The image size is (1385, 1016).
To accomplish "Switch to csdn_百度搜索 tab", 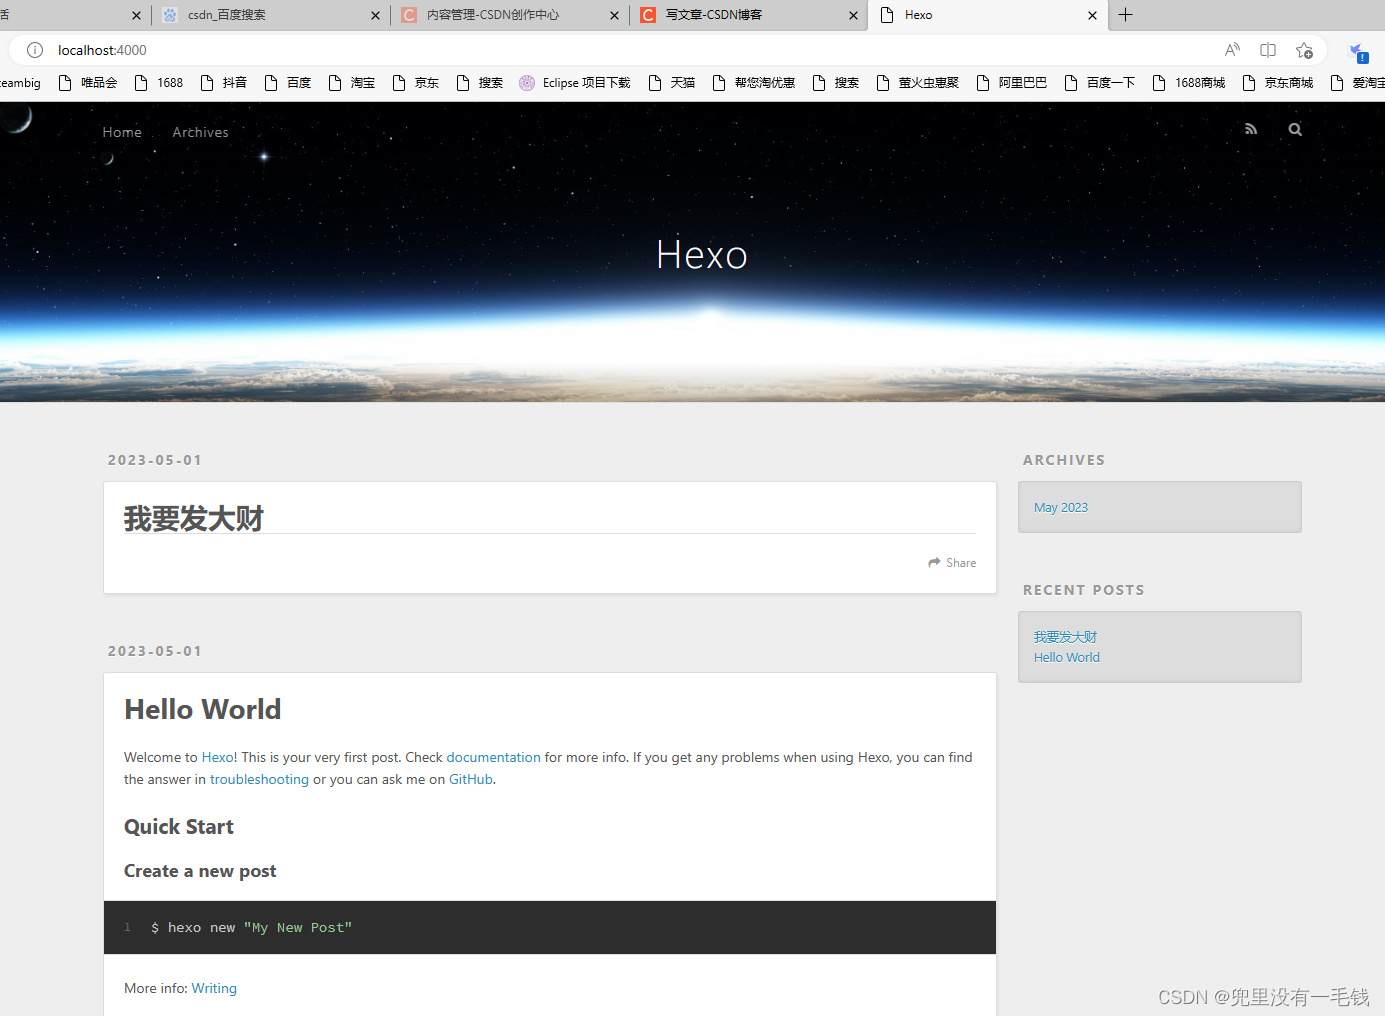I will click(x=270, y=15).
